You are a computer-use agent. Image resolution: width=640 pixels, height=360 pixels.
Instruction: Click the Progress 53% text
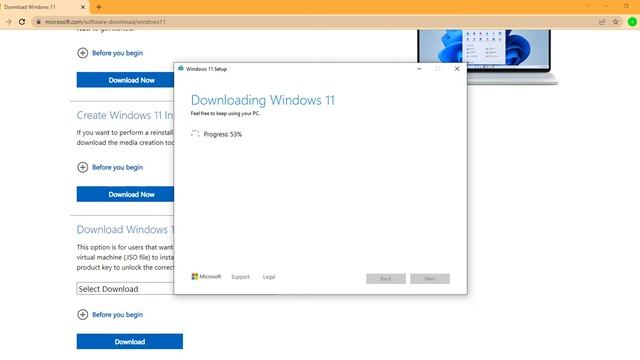click(x=222, y=134)
